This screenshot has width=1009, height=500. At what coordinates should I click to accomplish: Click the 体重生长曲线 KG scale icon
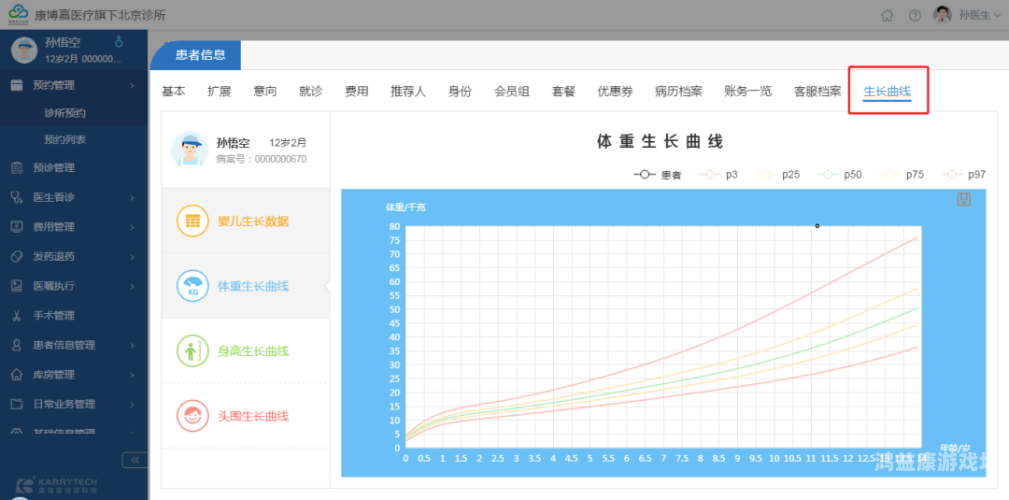(192, 286)
